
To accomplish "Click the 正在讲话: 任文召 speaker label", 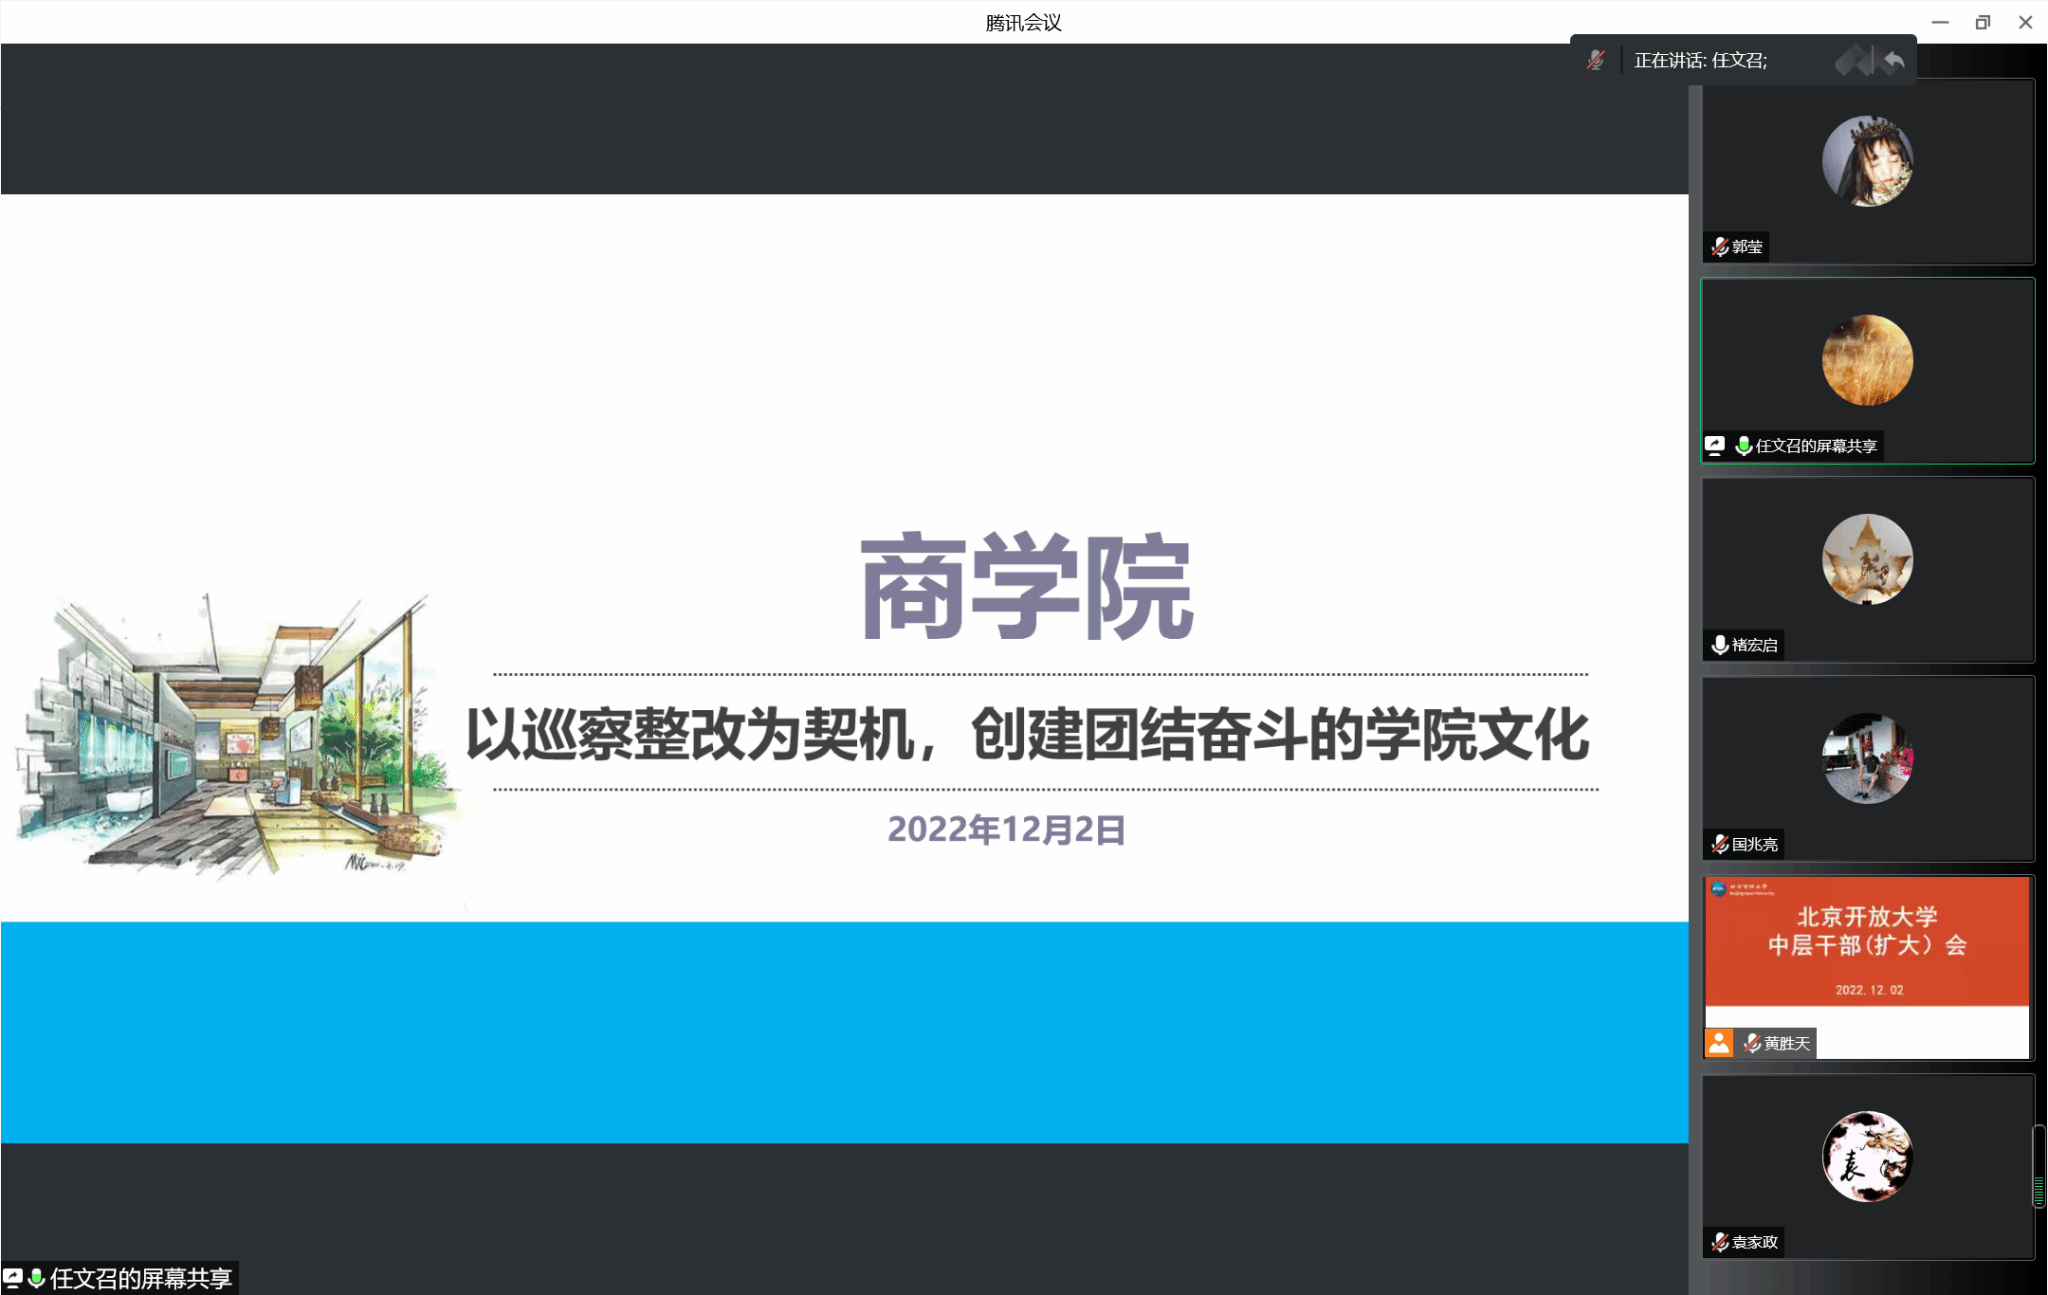I will [1700, 60].
